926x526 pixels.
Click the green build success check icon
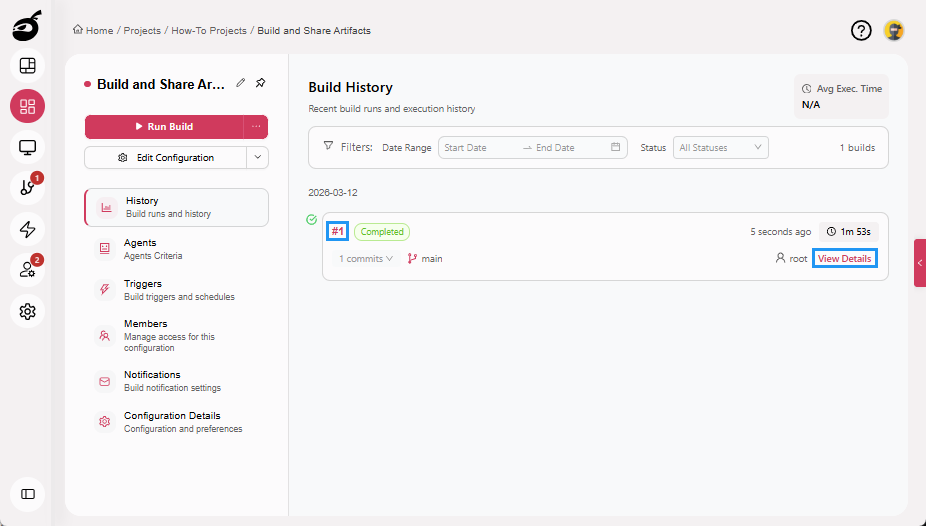(312, 220)
